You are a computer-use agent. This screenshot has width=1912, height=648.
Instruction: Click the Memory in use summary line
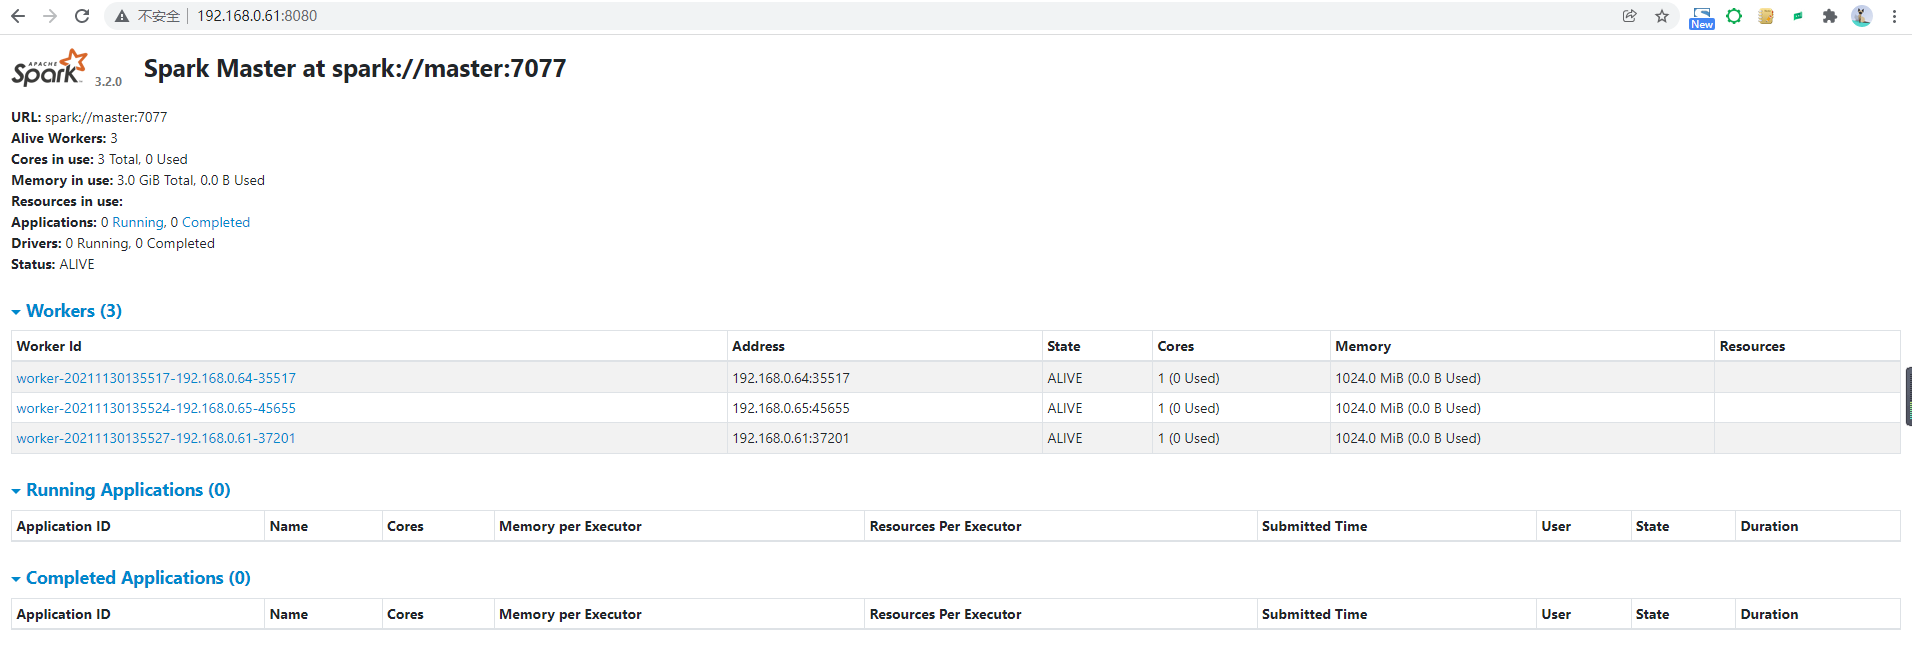click(x=138, y=180)
